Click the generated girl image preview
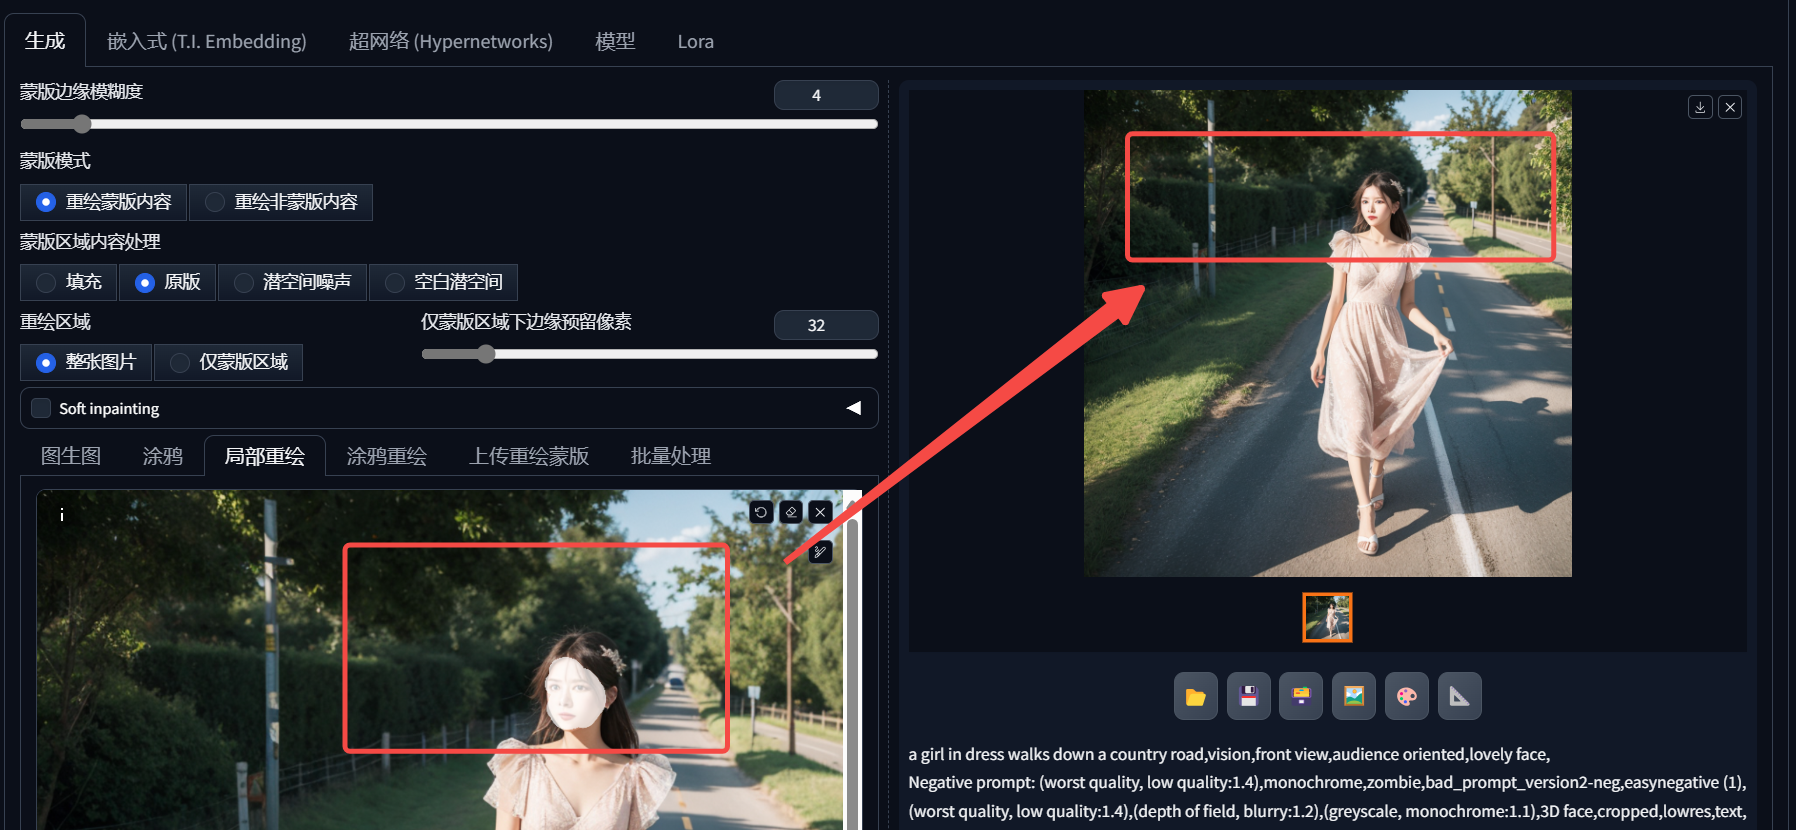Image resolution: width=1796 pixels, height=830 pixels. 1328,333
